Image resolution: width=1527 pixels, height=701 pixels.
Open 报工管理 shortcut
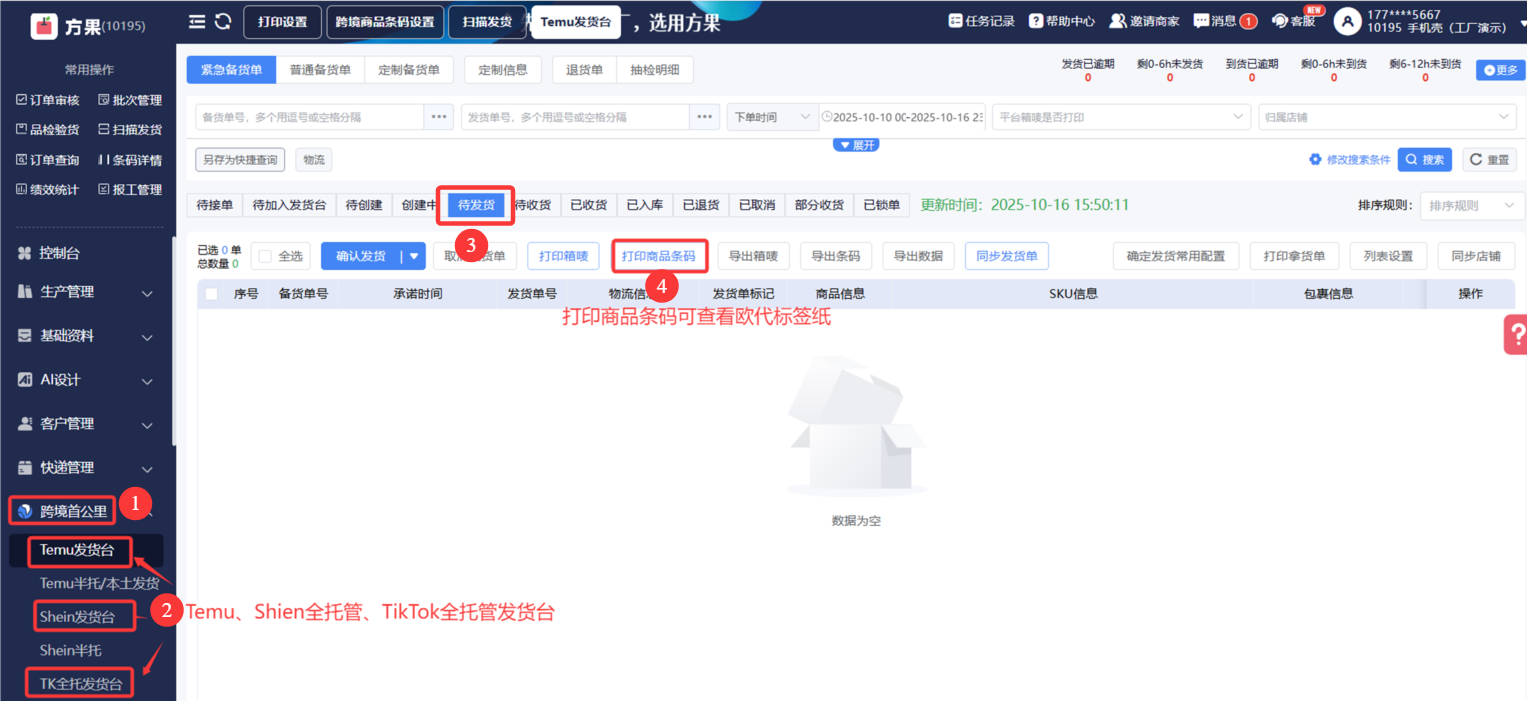[x=130, y=190]
